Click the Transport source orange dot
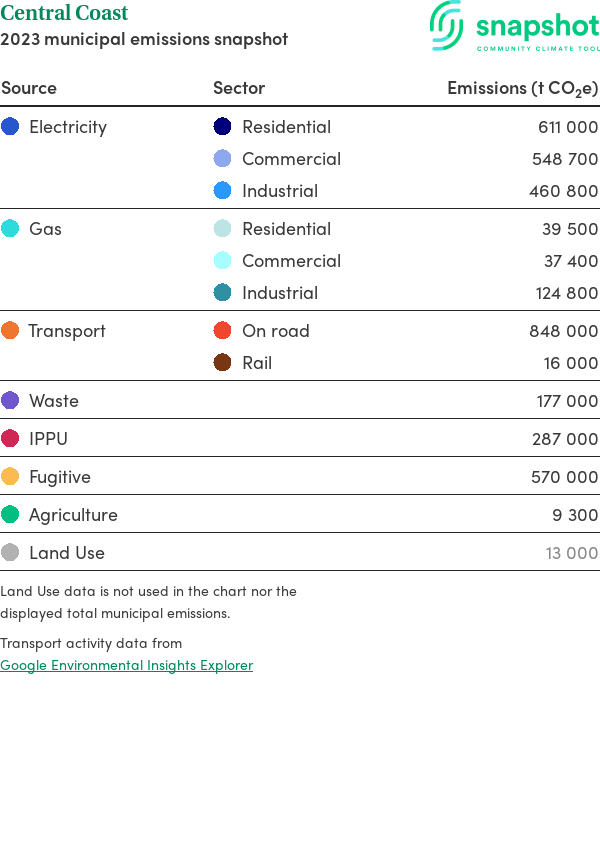This screenshot has height=850, width=600. [x=10, y=331]
